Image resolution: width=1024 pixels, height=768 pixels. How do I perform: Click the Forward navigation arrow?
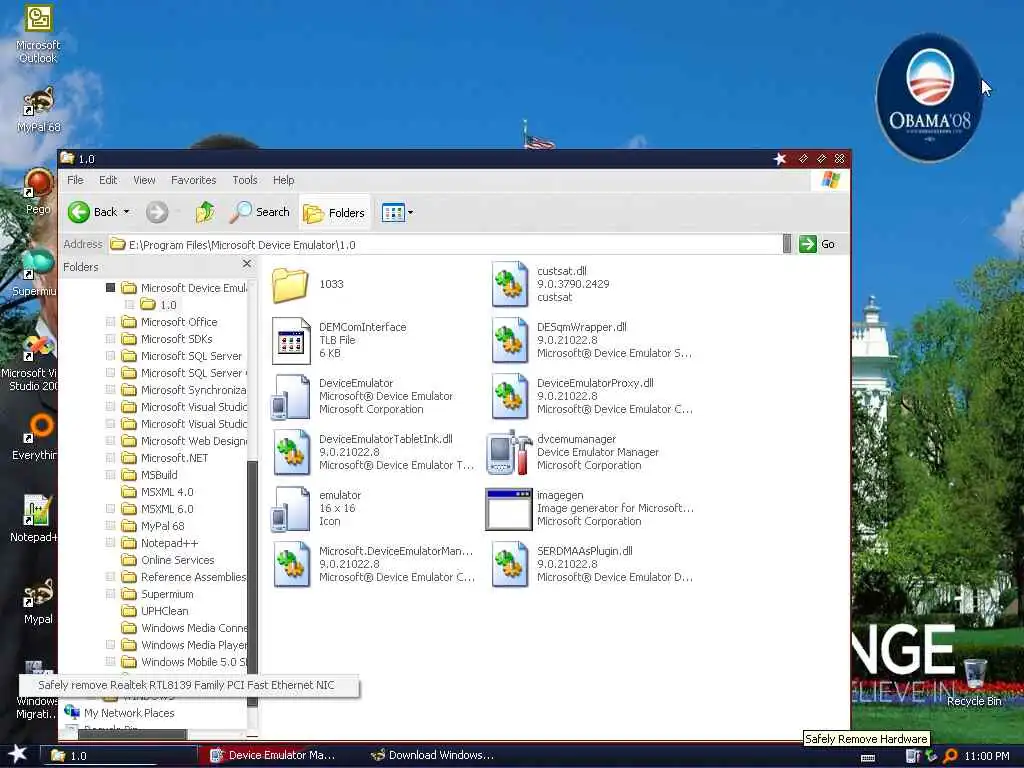[157, 212]
